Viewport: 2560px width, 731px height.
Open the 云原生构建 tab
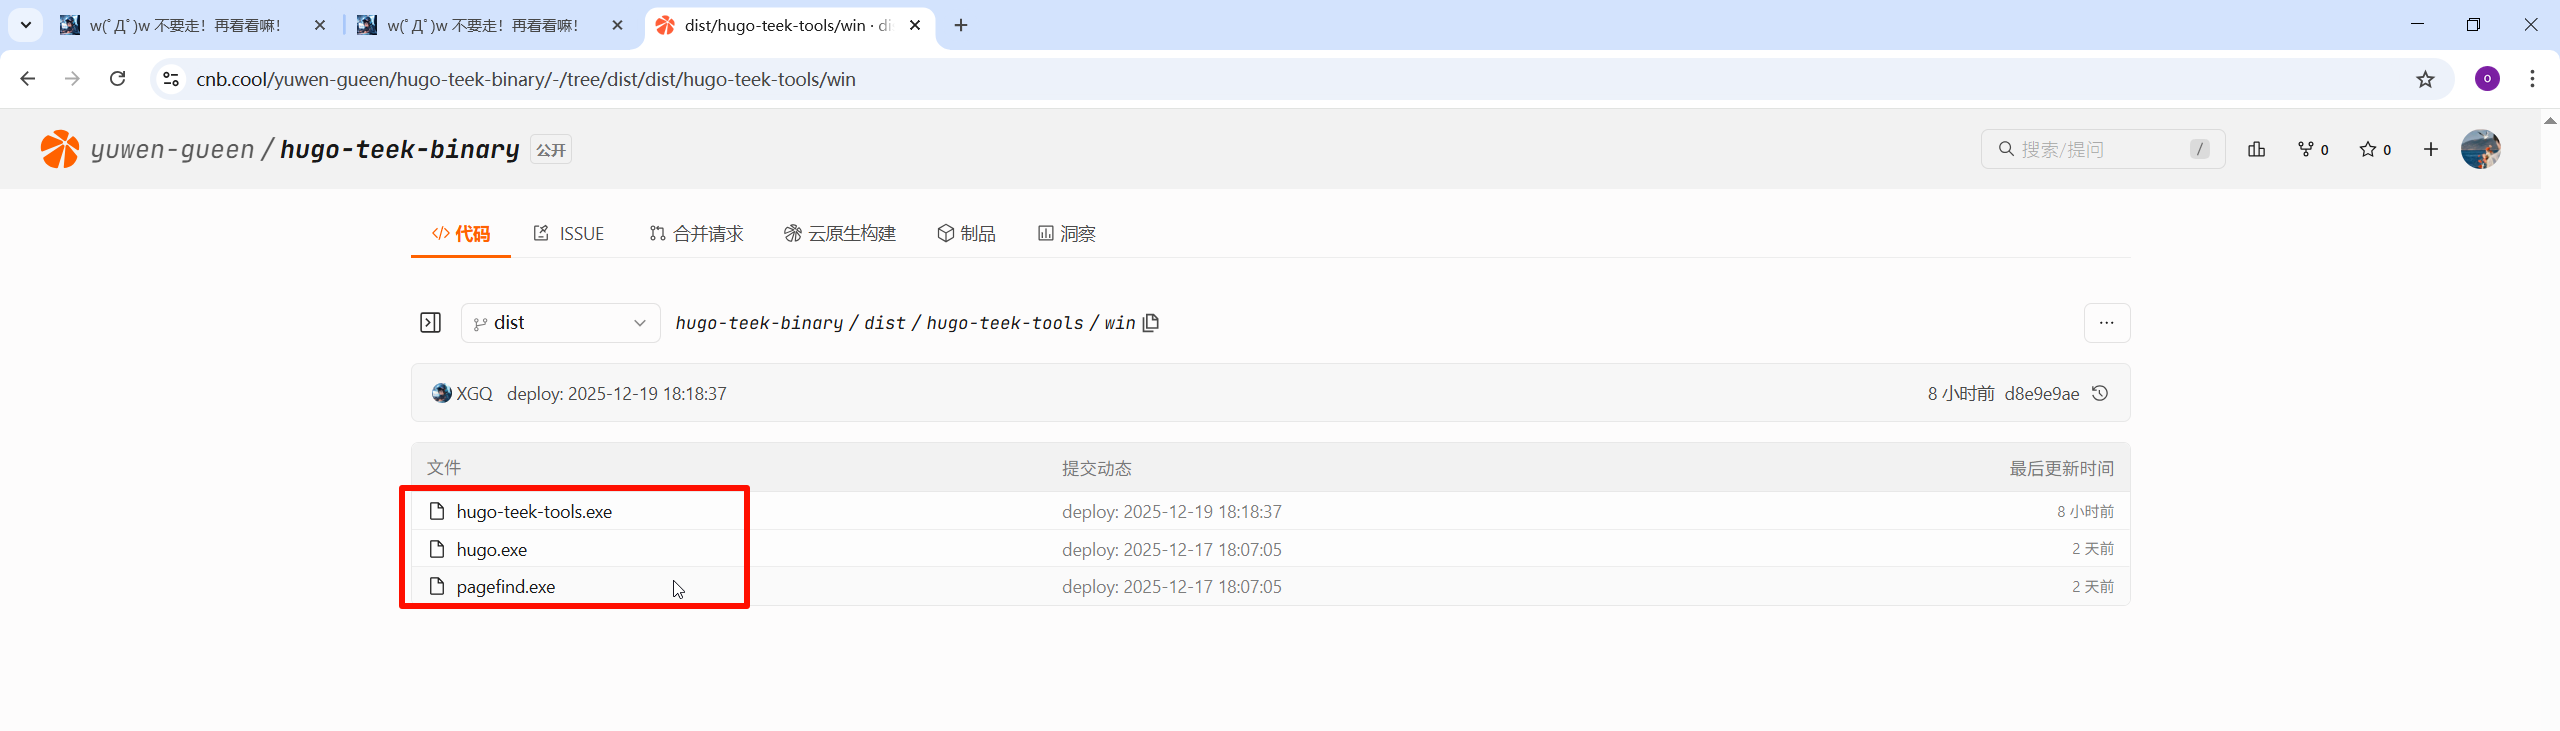click(840, 234)
